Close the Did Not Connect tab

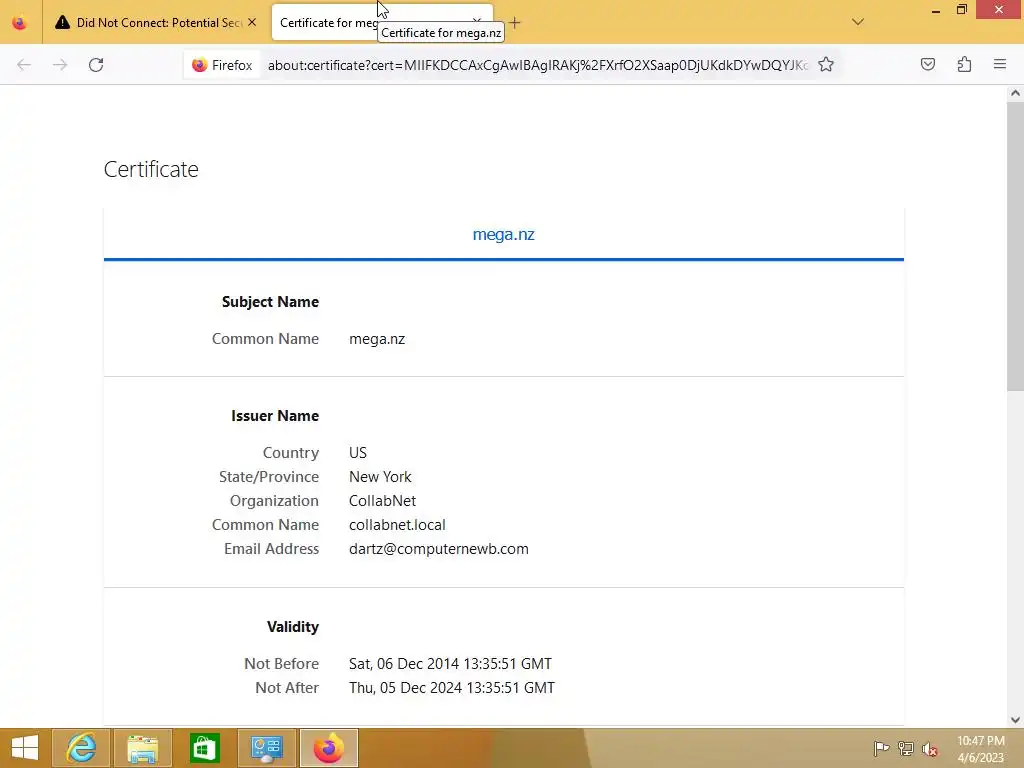(x=252, y=22)
